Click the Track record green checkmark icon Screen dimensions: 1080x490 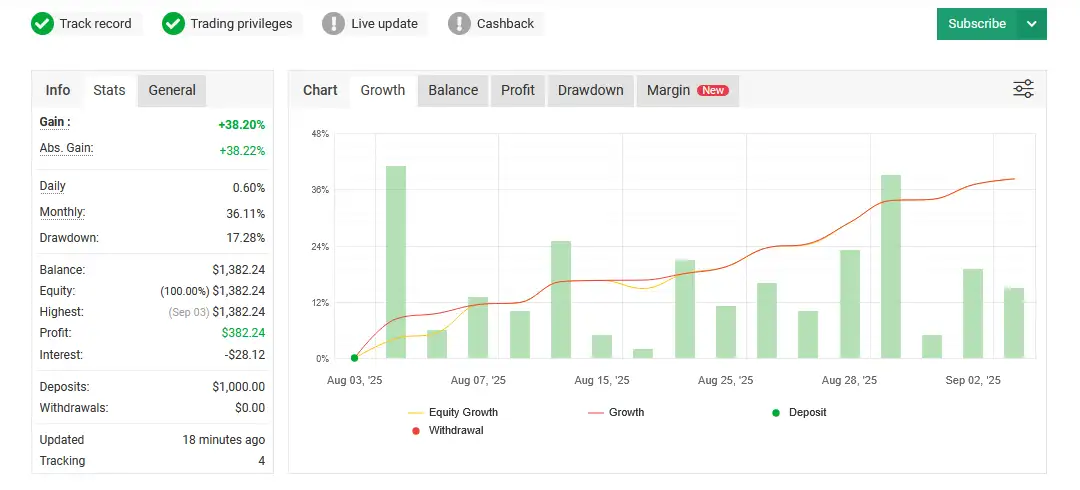(42, 24)
